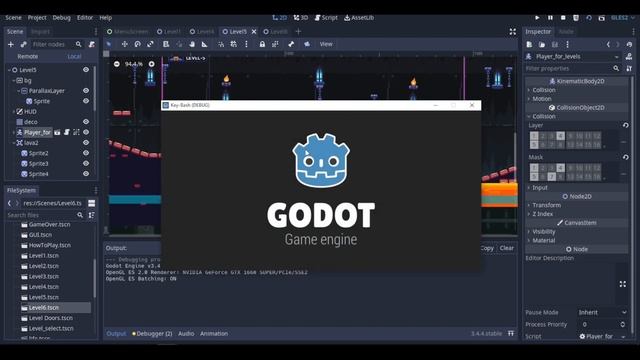Reset zoom via 94.4% button
This screenshot has width=640, height=360.
point(134,64)
